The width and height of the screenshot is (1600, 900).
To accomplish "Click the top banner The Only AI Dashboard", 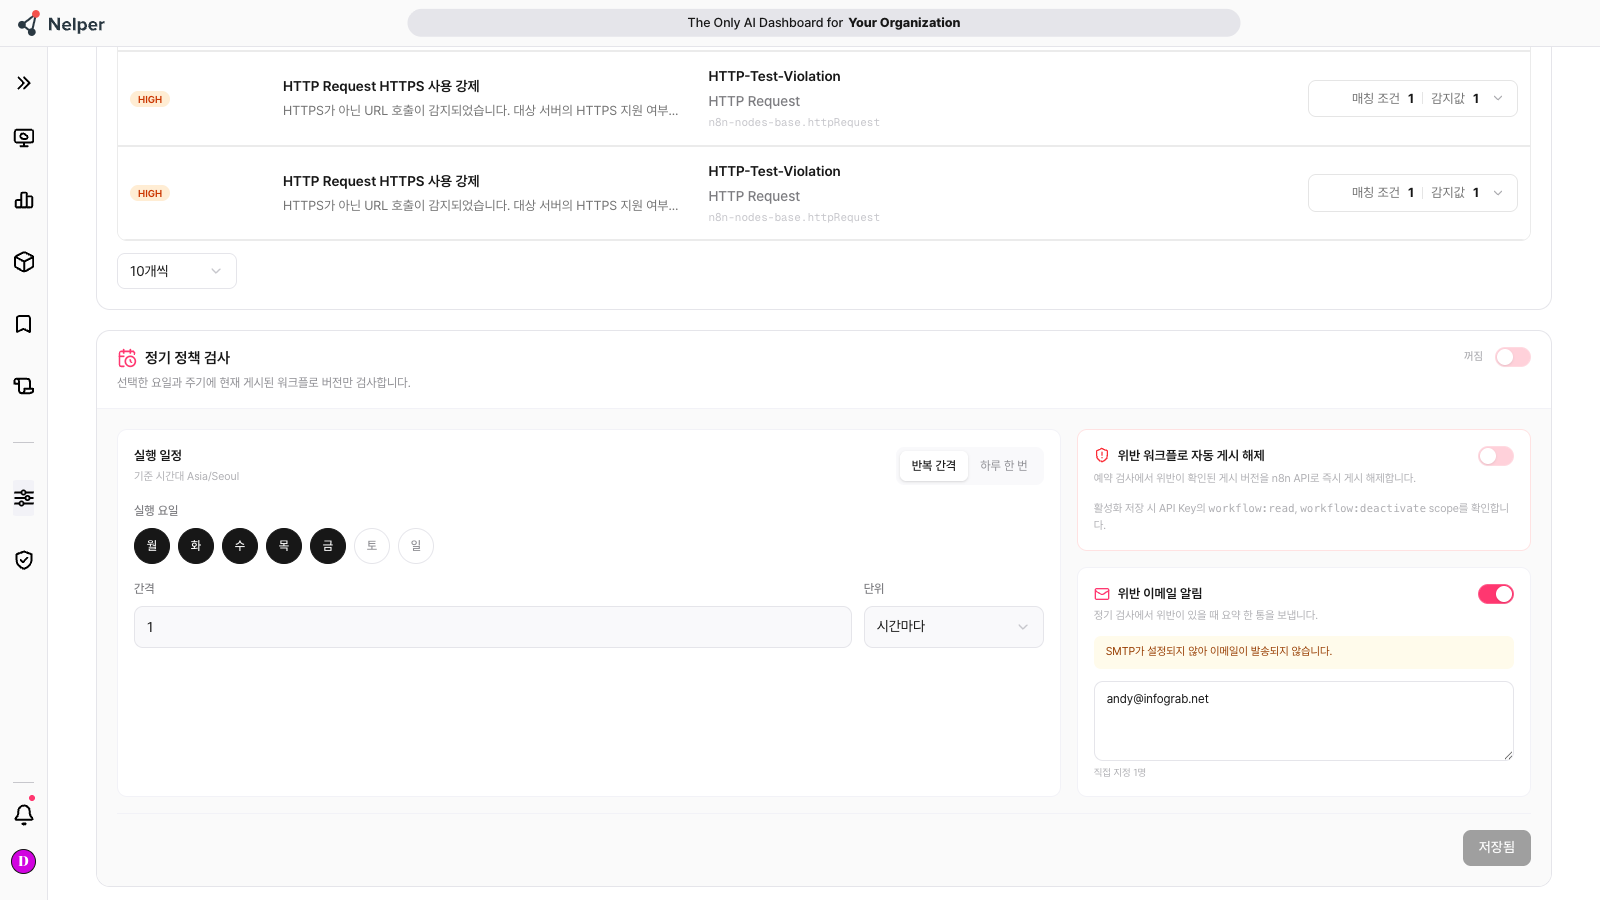I will [x=824, y=23].
